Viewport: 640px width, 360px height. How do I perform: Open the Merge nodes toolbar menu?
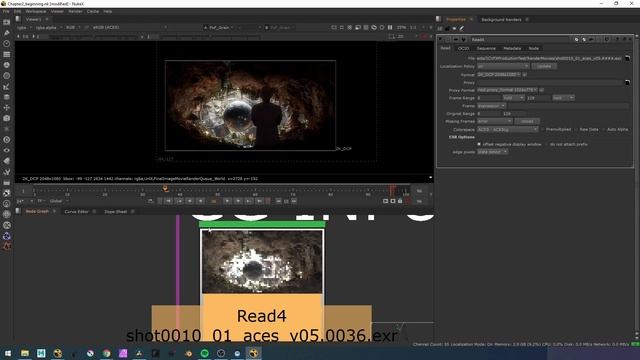7,97
